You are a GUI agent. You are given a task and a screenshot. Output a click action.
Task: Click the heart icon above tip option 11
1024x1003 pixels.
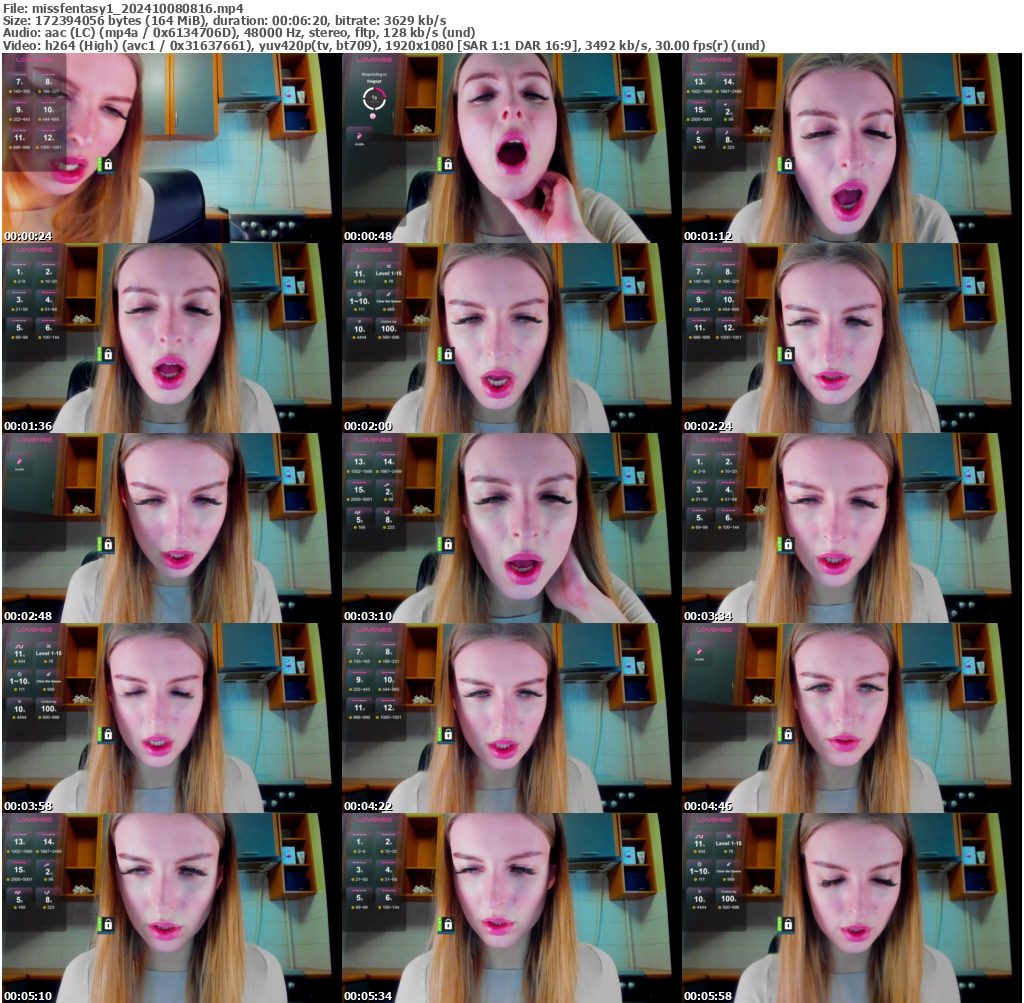pos(358,264)
